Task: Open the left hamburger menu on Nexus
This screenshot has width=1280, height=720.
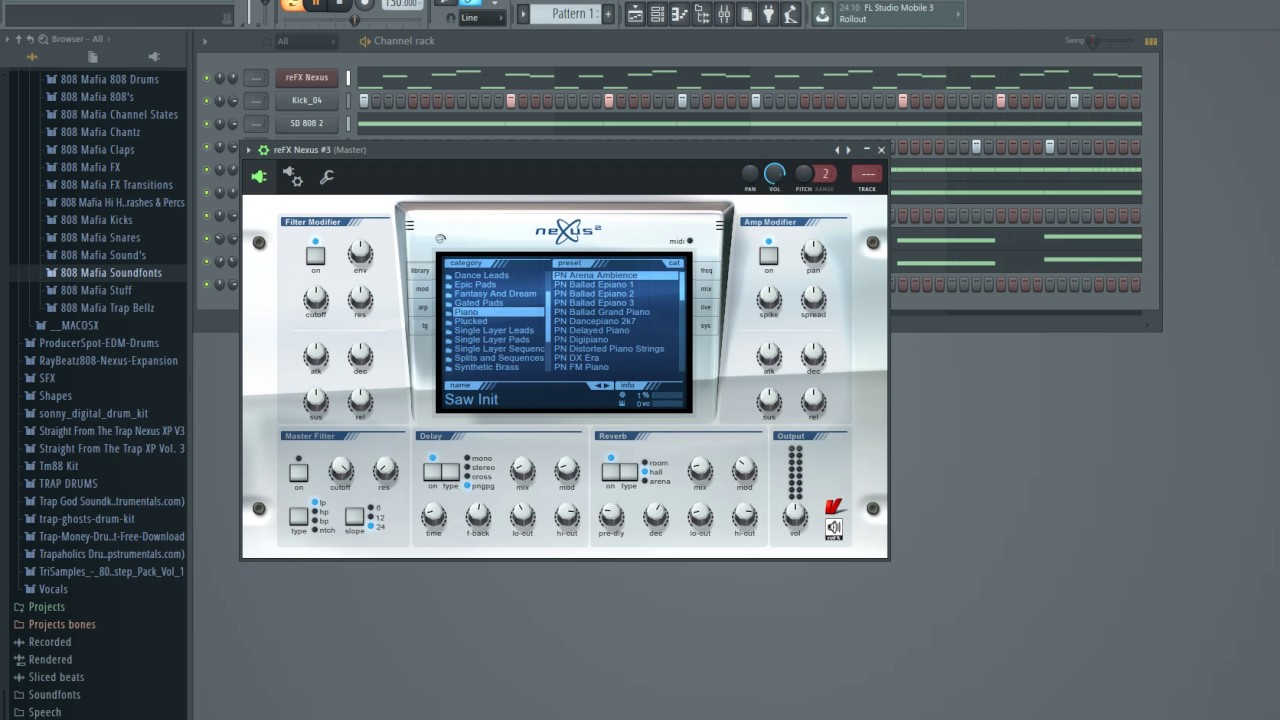Action: click(410, 226)
